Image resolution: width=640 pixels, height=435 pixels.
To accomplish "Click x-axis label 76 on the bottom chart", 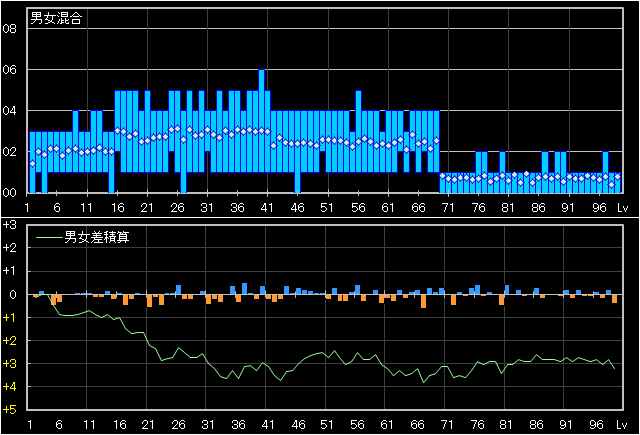I will pos(477,425).
